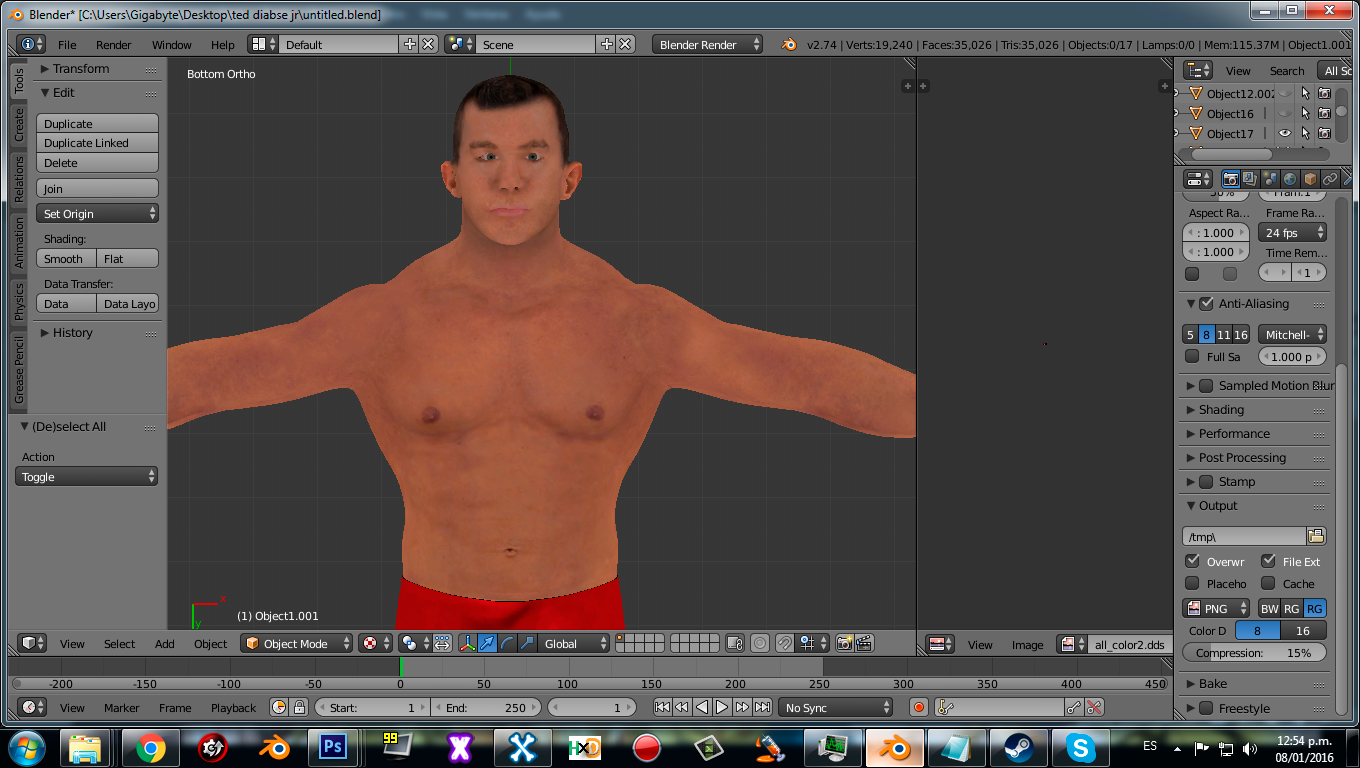
Task: Apply Flat shading
Action: (128, 258)
